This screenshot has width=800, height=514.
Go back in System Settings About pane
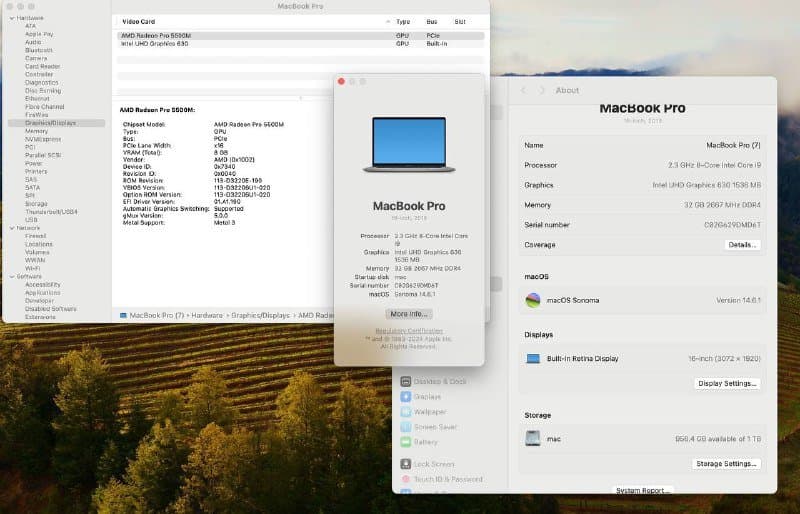523,90
